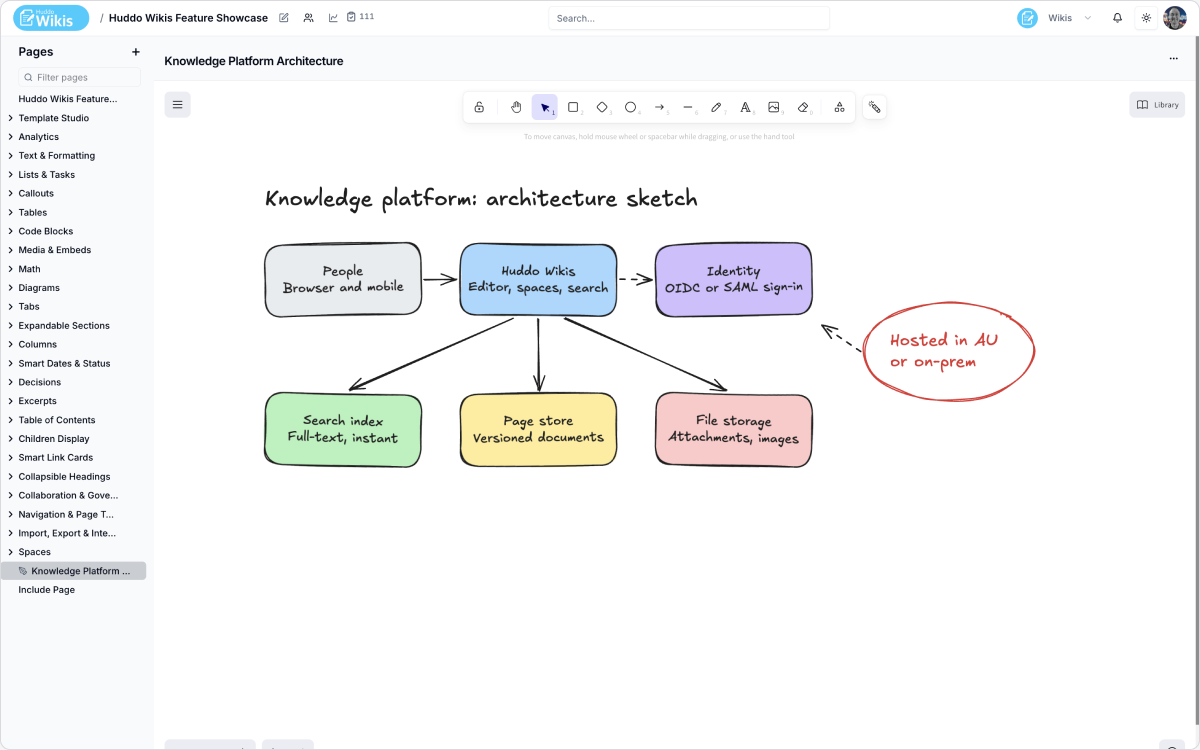This screenshot has width=1200, height=750.
Task: Click the laser pointer tool button
Action: click(874, 107)
